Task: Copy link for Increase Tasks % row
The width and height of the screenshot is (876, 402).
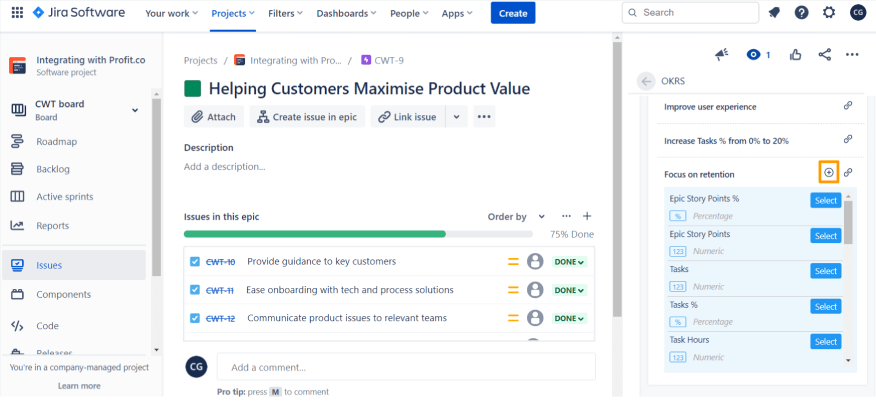Action: point(848,140)
